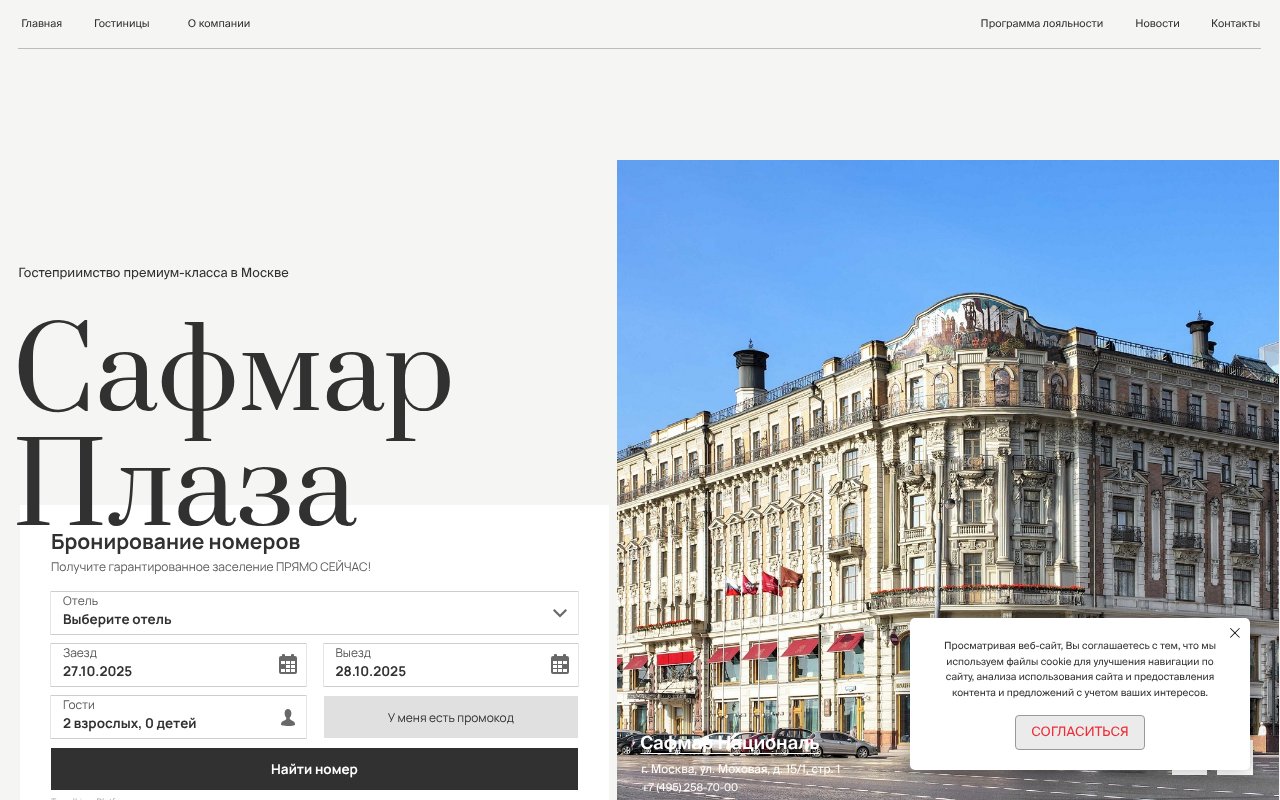Open guests selector showing 2 взрослых, 0 детей

[x=150, y=716]
